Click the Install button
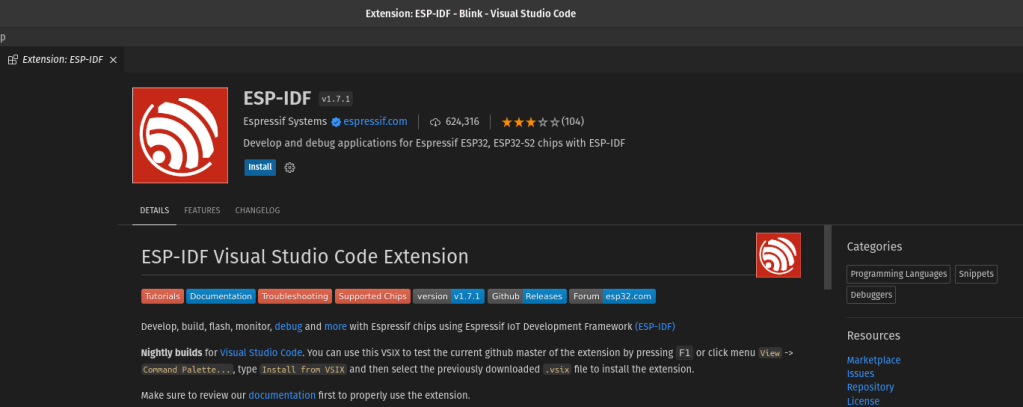This screenshot has width=1023, height=407. [x=260, y=167]
